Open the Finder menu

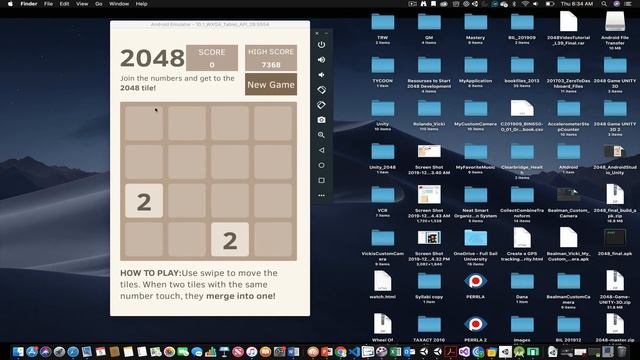29,4
